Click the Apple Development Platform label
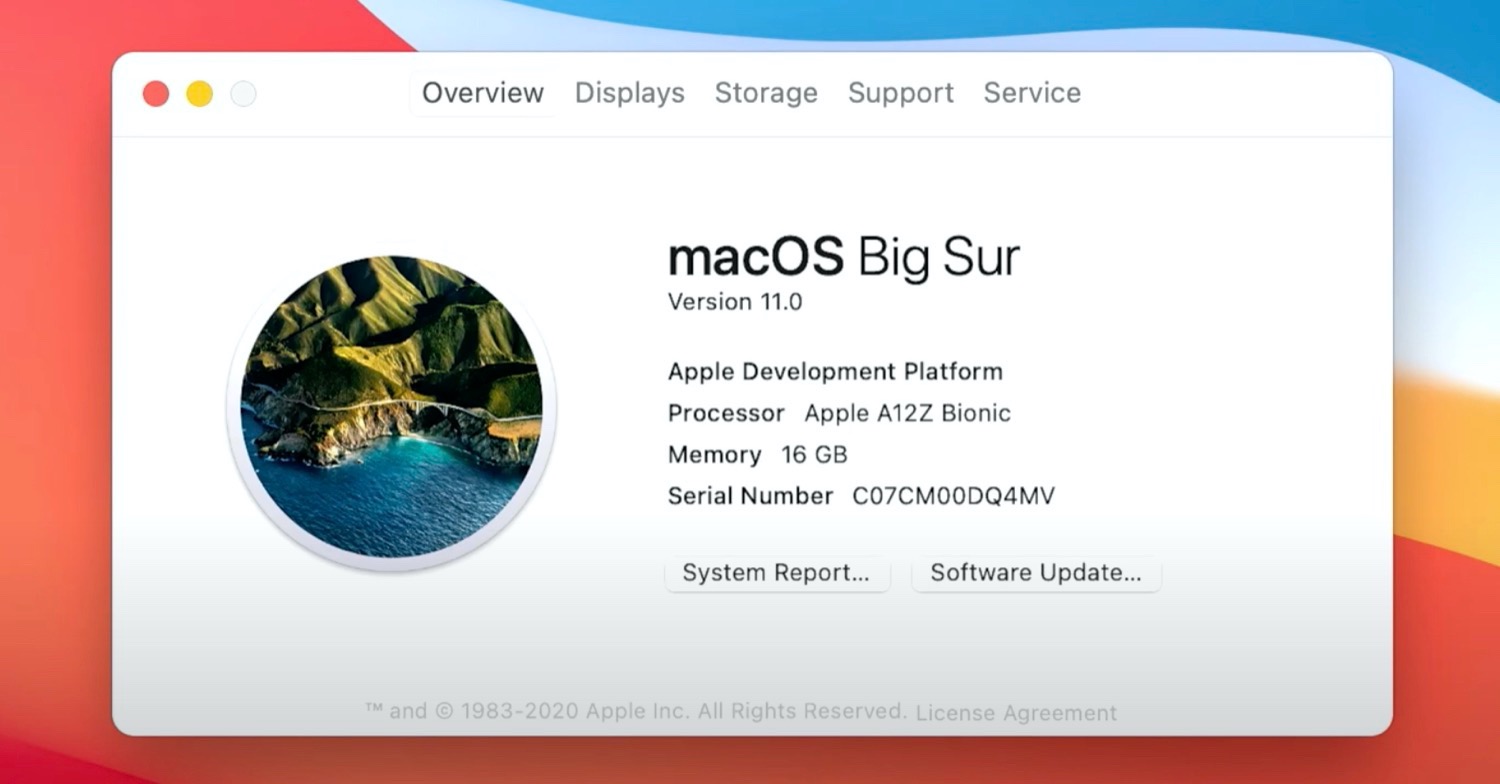 (835, 372)
